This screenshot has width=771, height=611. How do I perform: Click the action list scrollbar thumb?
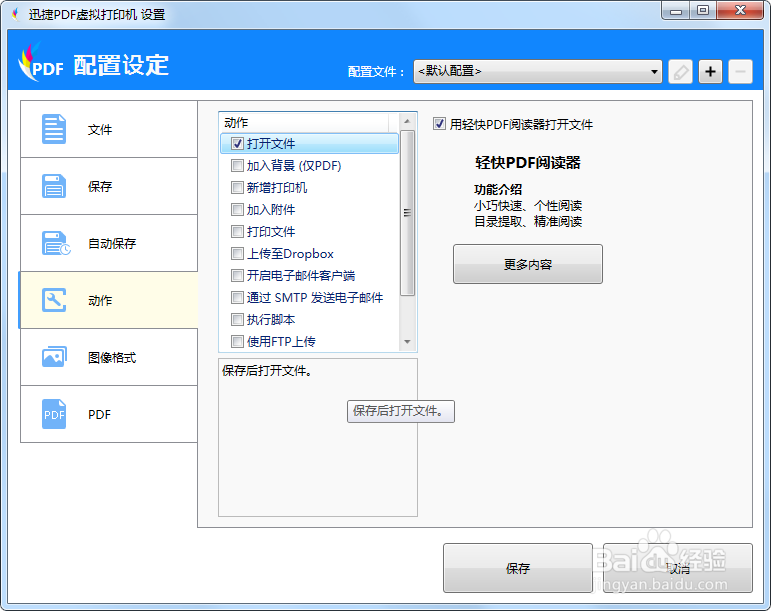[407, 213]
